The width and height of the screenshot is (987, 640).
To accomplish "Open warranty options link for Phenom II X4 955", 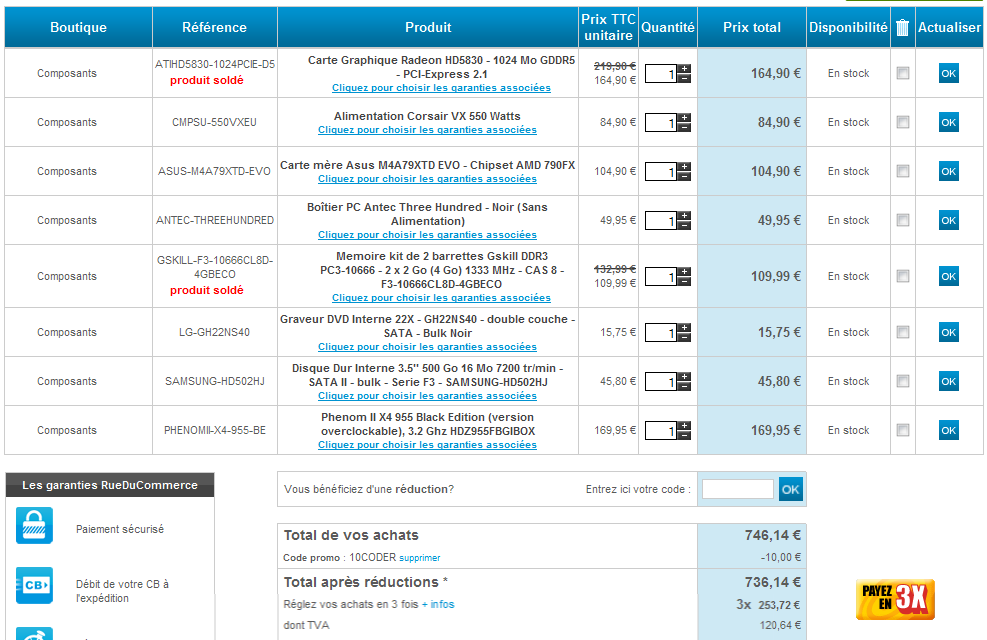I will pos(427,445).
